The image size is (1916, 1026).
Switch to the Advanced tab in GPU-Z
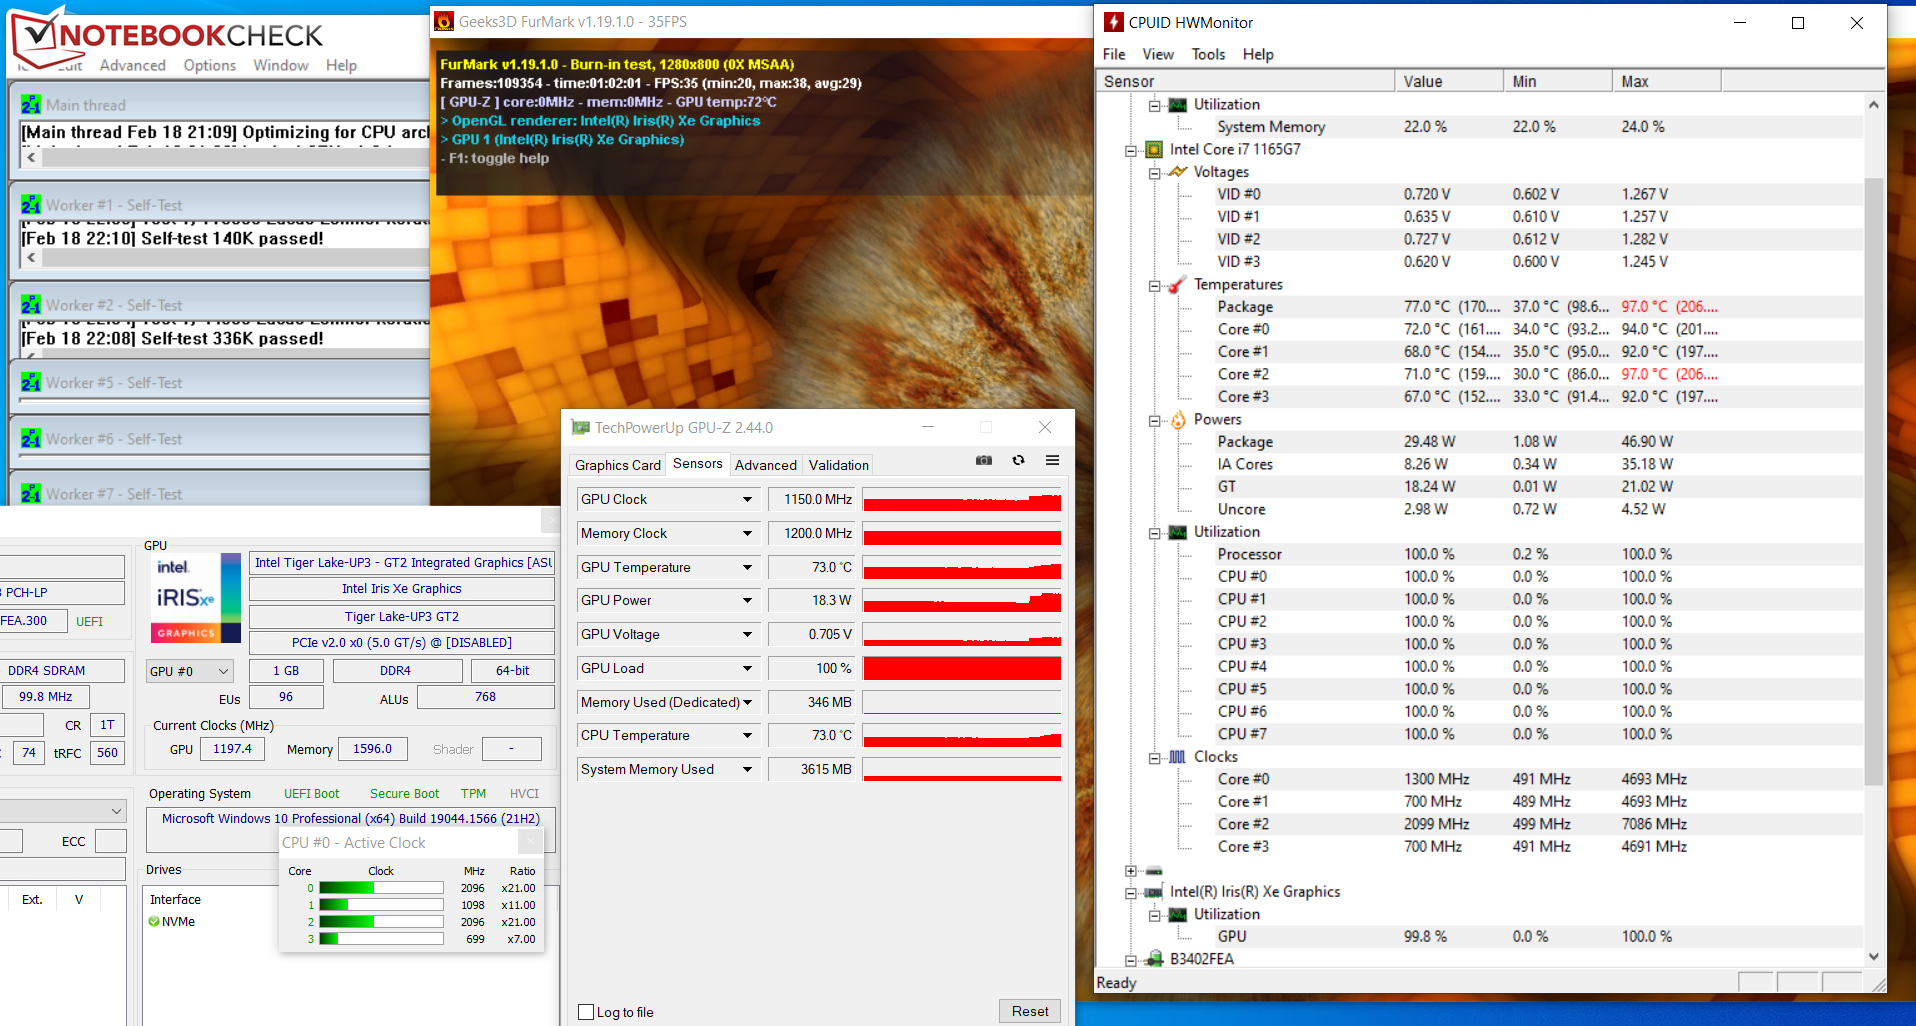click(x=766, y=465)
